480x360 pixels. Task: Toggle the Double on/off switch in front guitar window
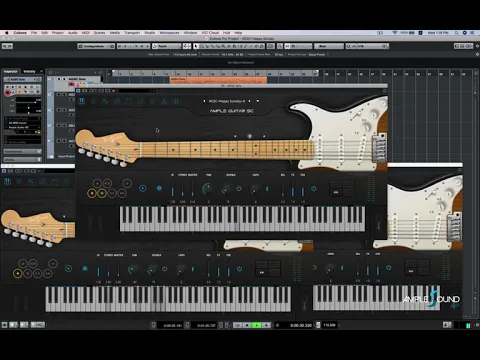pyautogui.click(x=239, y=189)
